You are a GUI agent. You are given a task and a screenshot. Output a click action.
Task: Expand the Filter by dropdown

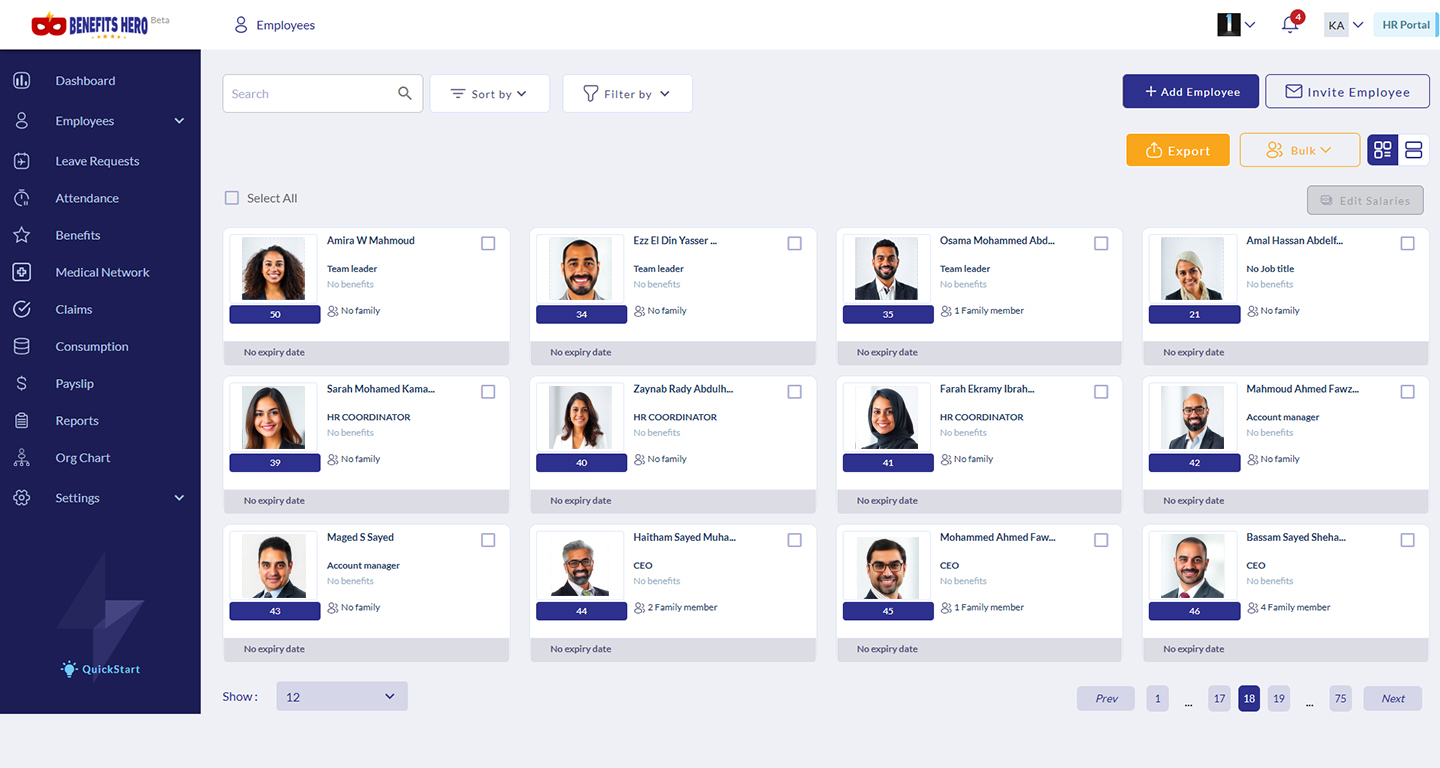tap(627, 94)
